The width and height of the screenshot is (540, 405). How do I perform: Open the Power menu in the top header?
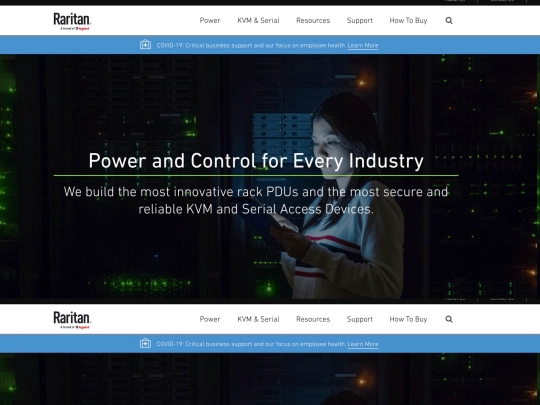(x=210, y=21)
